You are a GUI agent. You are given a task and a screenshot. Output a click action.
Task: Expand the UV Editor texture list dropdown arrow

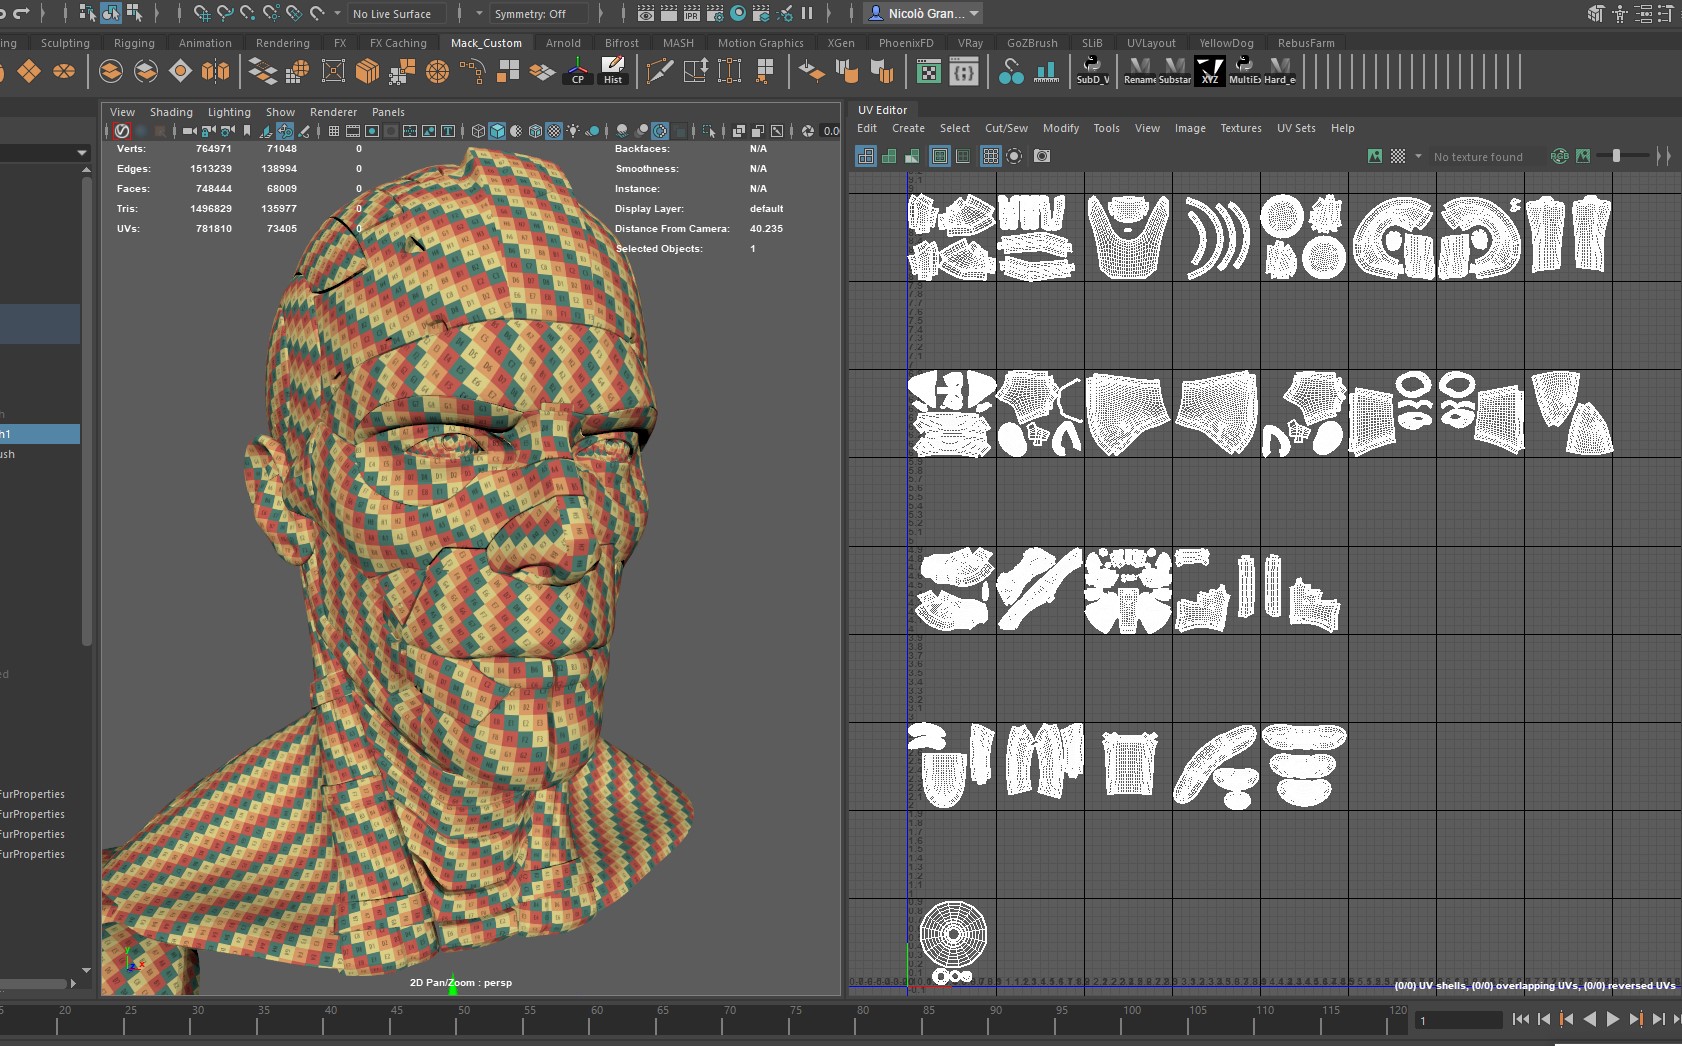1418,156
